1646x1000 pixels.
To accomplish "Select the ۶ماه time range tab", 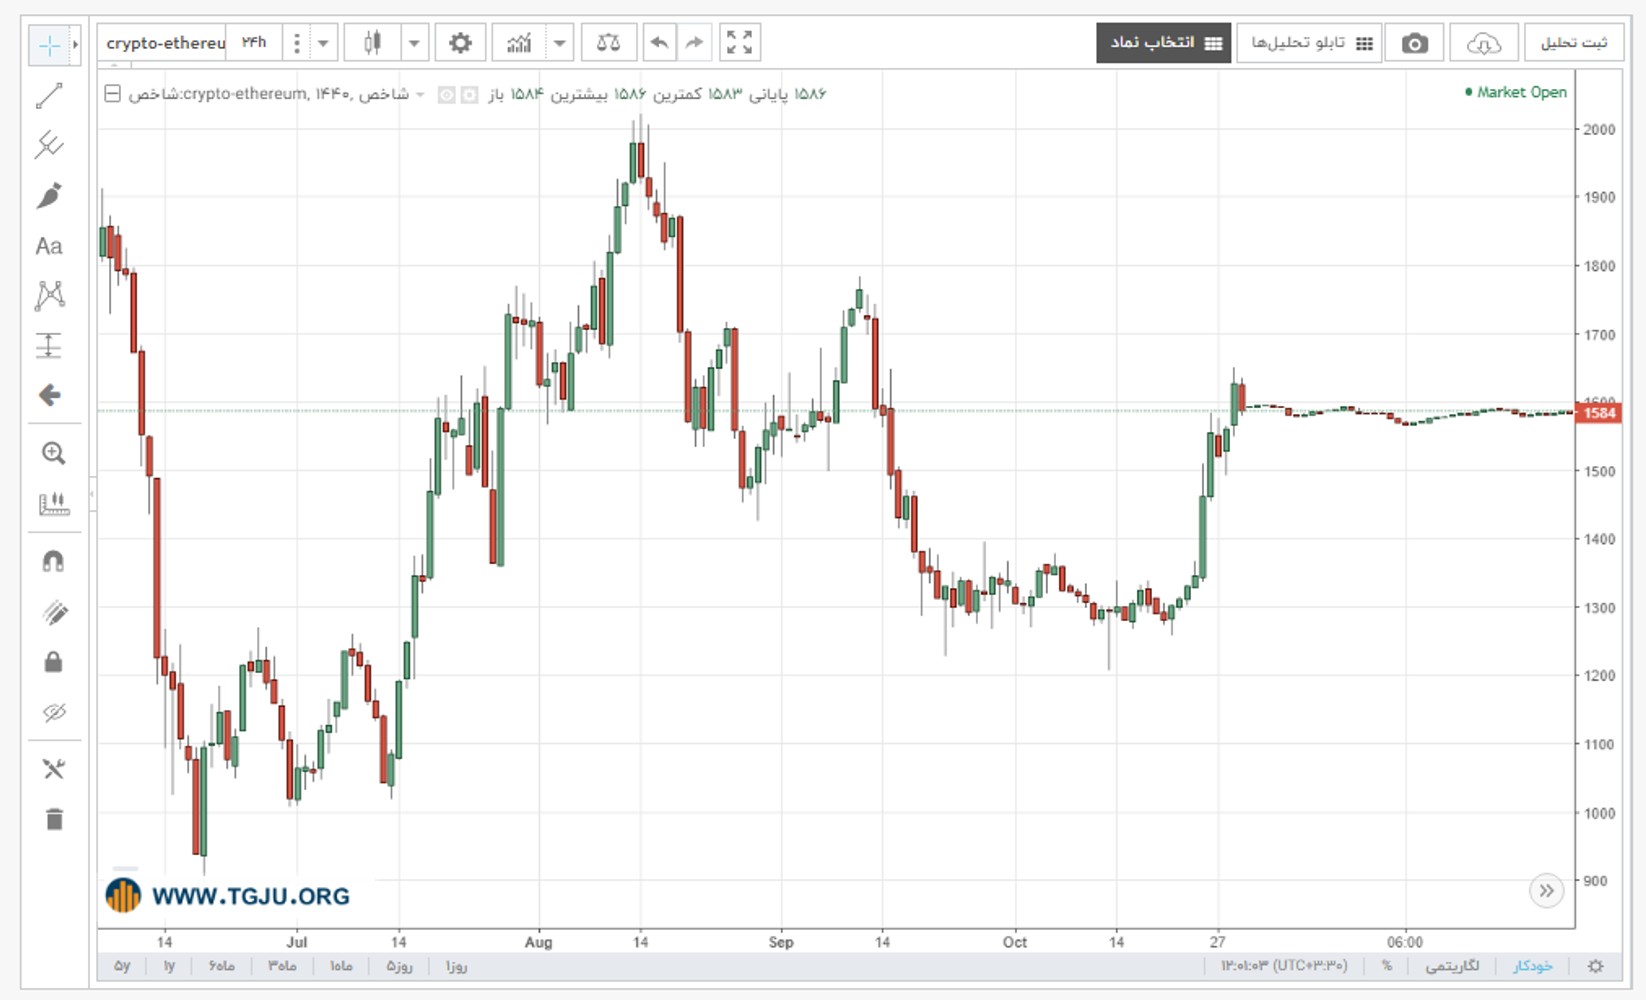I will click(x=222, y=966).
